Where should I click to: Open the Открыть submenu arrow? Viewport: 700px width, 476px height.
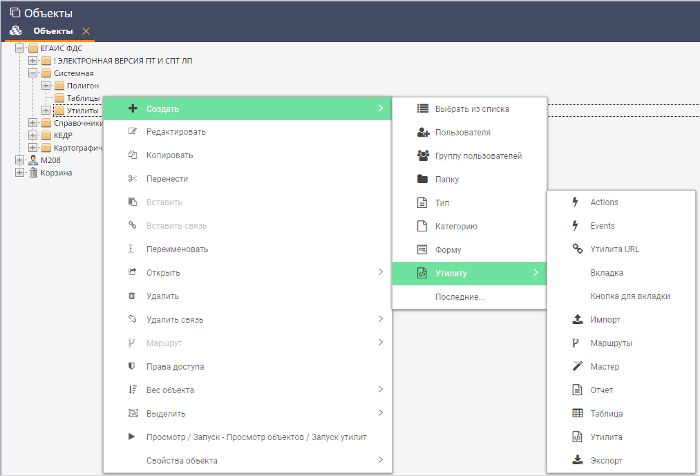click(380, 272)
